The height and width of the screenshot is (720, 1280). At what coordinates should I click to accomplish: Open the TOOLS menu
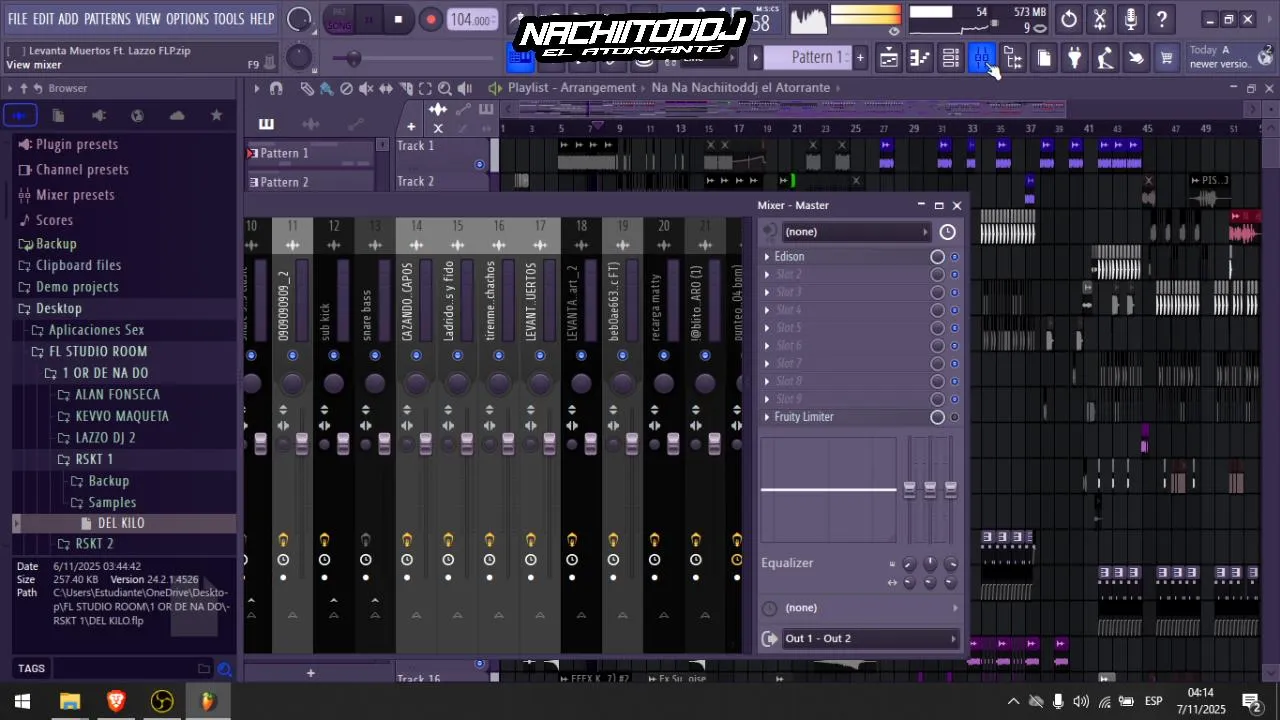229,19
